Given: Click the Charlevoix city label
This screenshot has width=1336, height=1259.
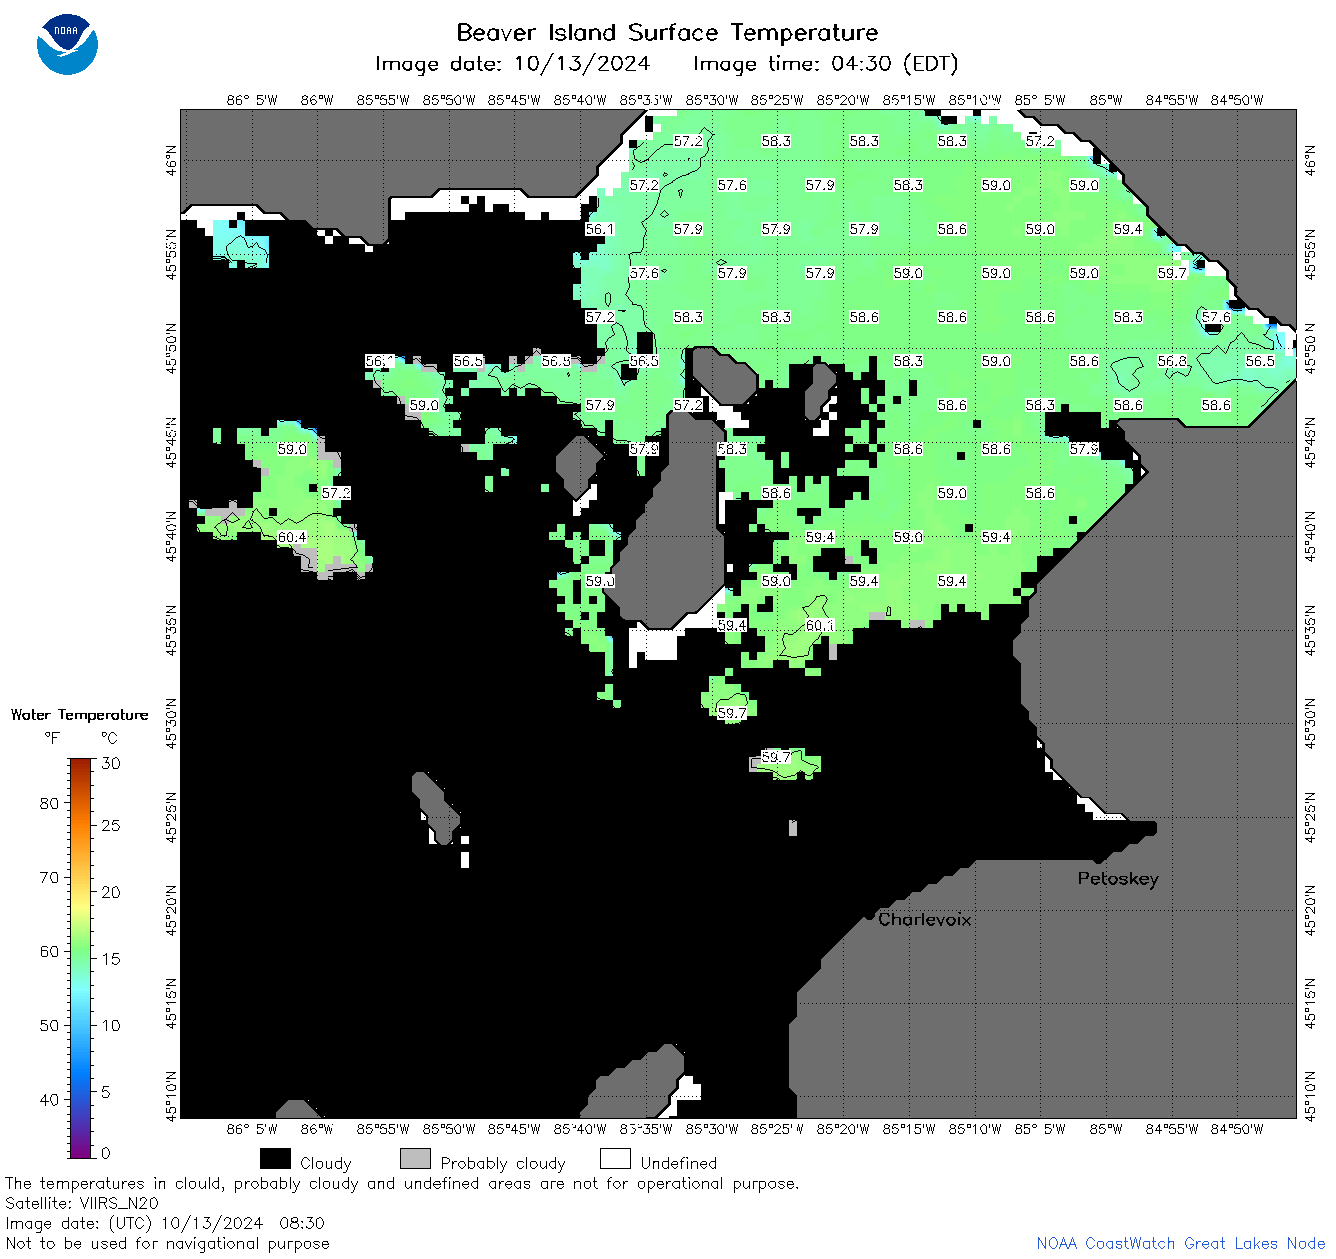Looking at the screenshot, I should pyautogui.click(x=924, y=919).
